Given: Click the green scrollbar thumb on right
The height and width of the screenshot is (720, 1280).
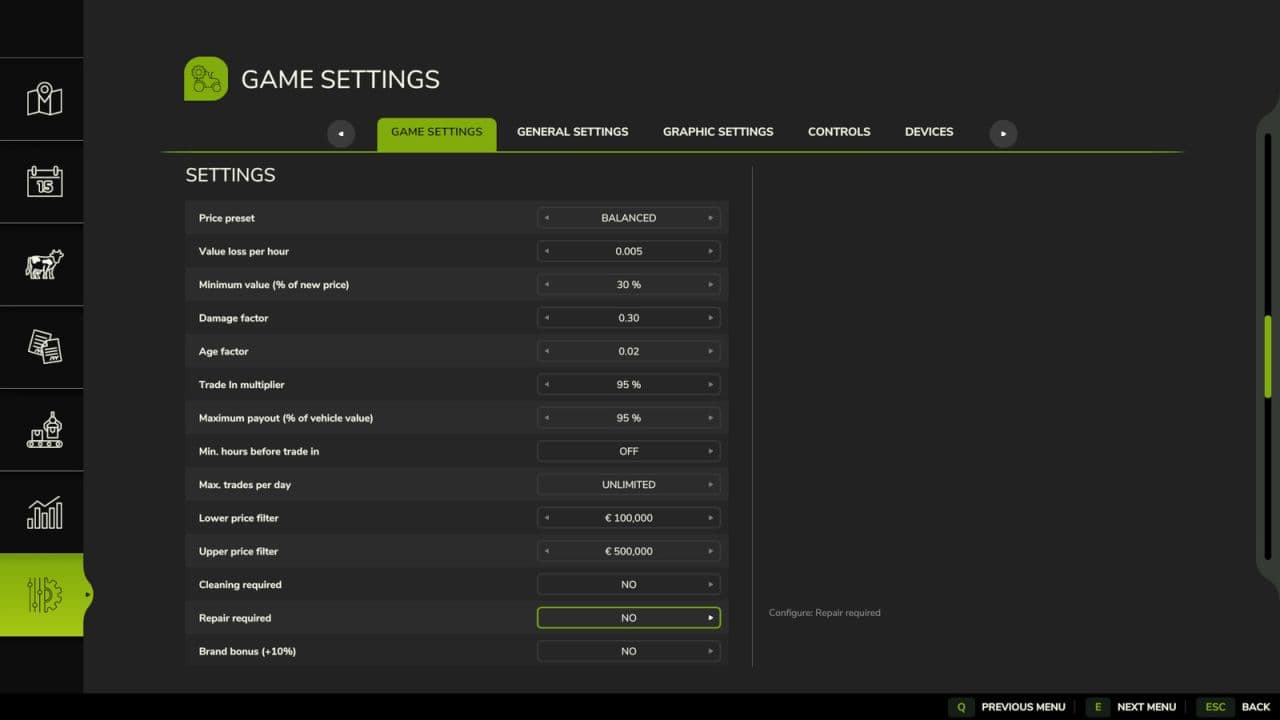Looking at the screenshot, I should [x=1268, y=356].
